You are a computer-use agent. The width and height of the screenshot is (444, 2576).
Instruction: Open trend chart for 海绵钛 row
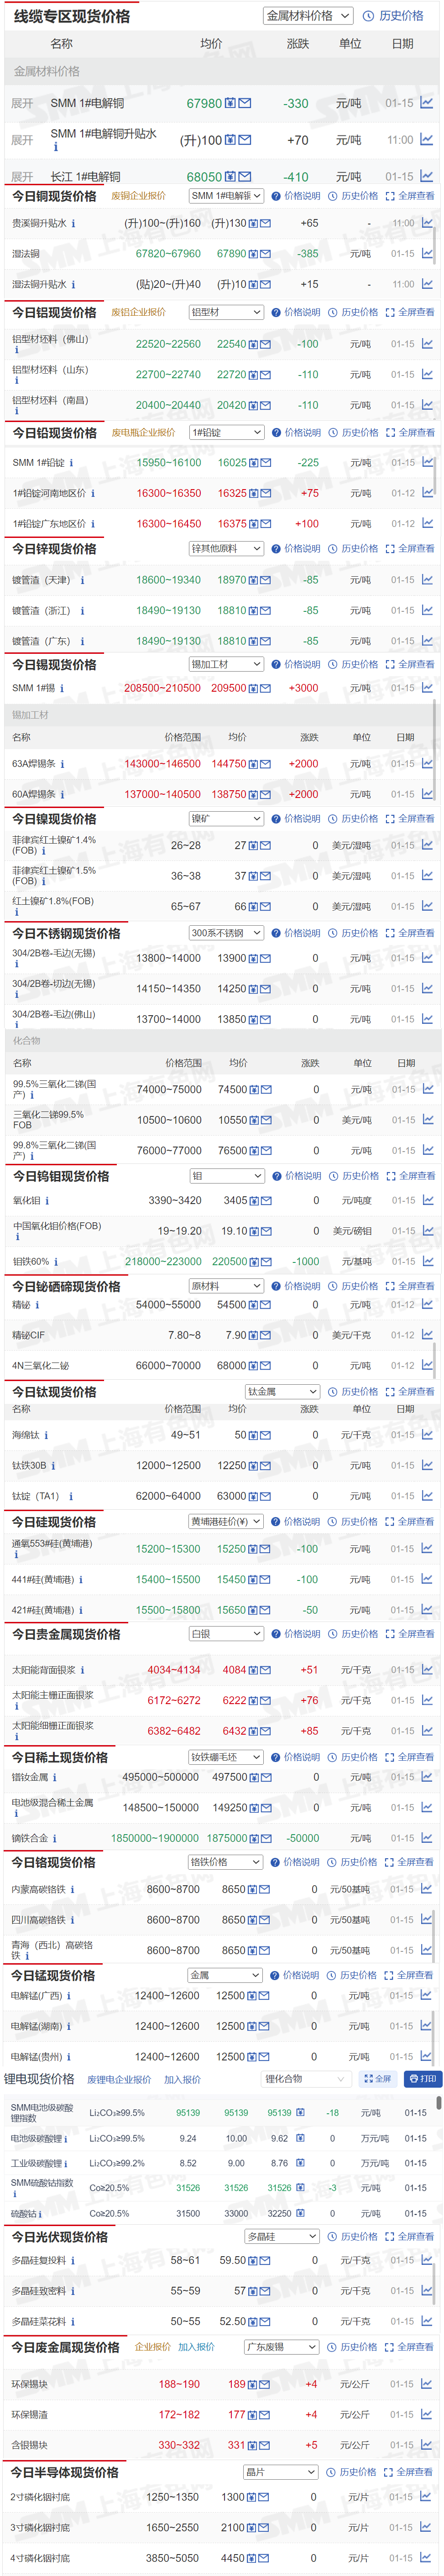427,1435
